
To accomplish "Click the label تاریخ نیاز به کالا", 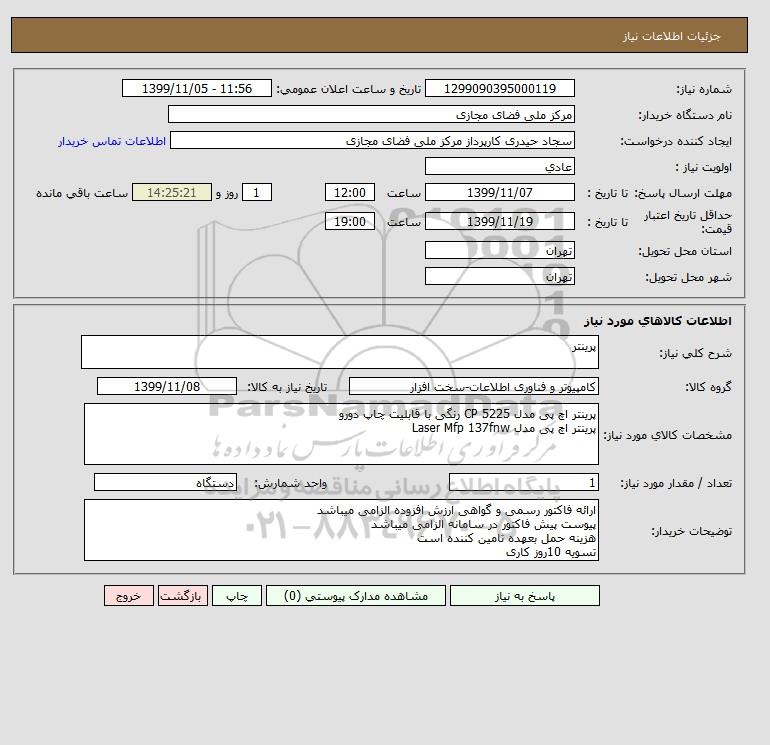I will [x=287, y=387].
